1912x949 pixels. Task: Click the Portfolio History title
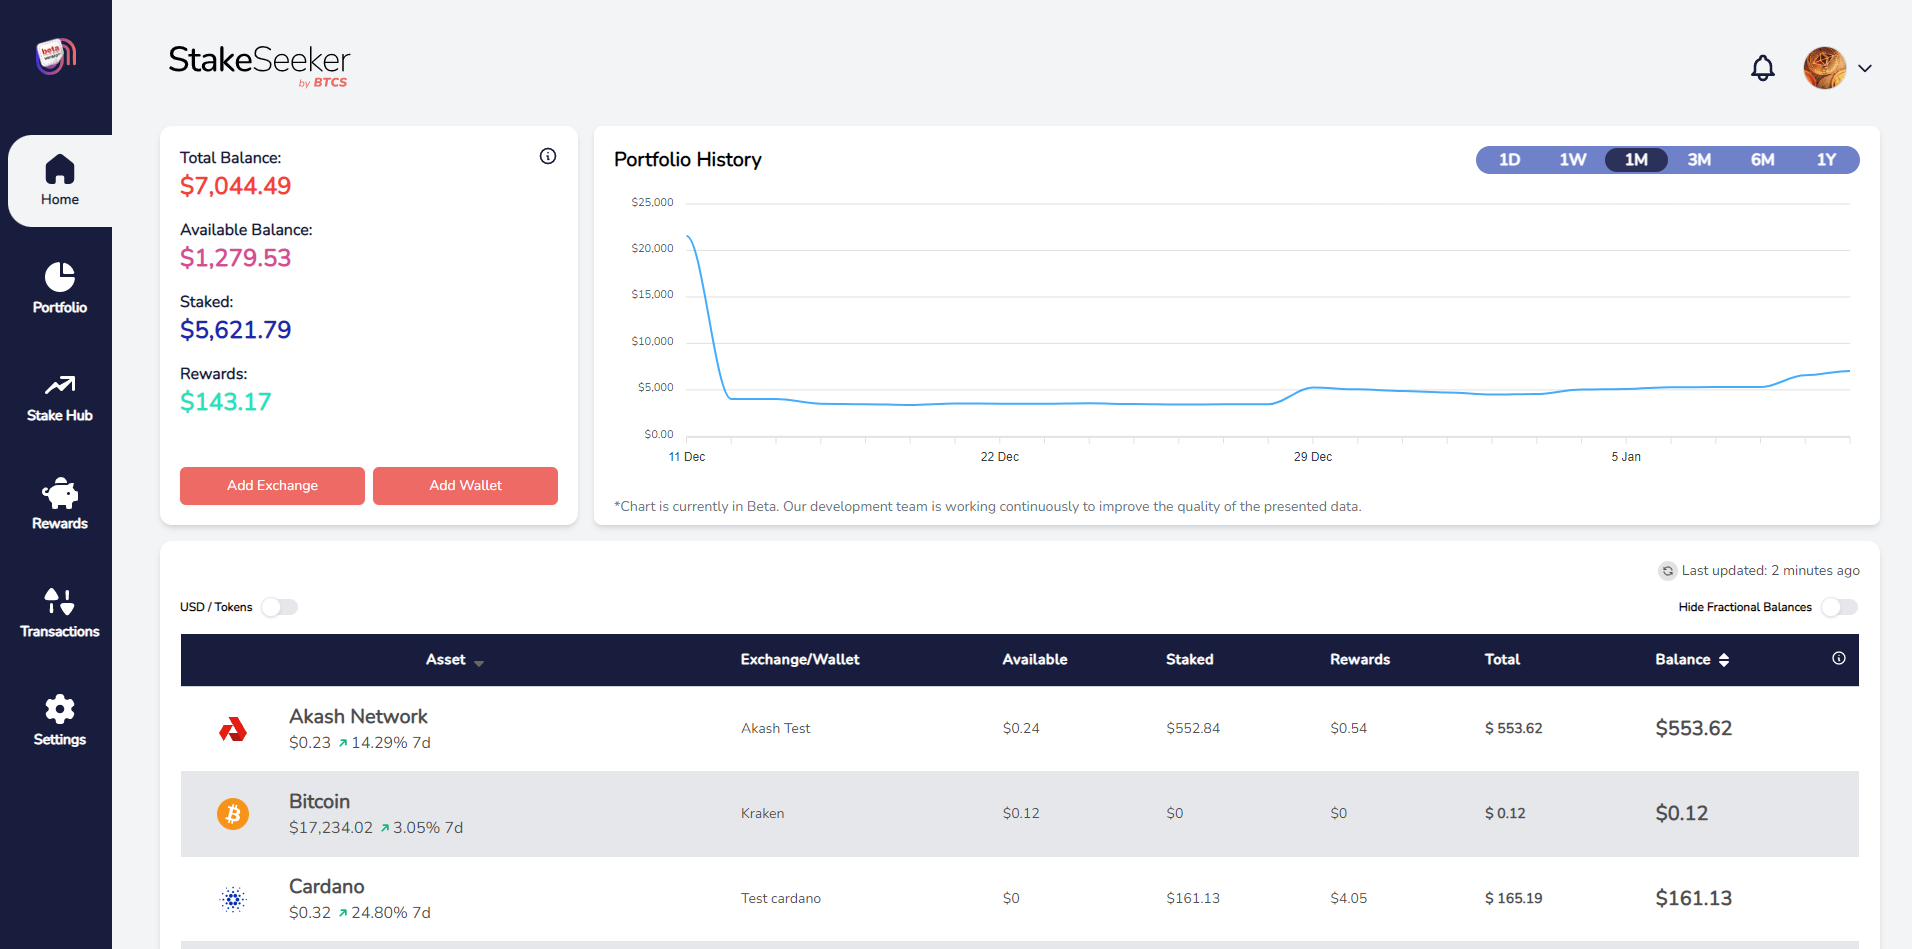tap(688, 160)
